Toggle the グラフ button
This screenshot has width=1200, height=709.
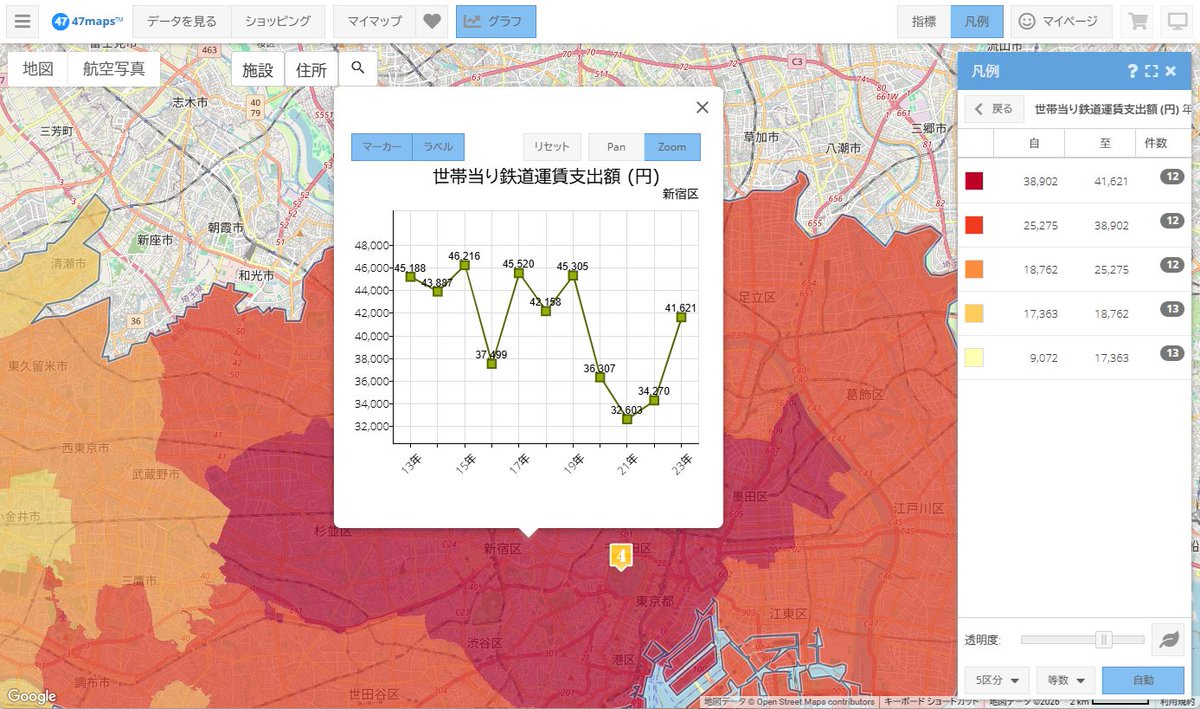click(x=496, y=21)
